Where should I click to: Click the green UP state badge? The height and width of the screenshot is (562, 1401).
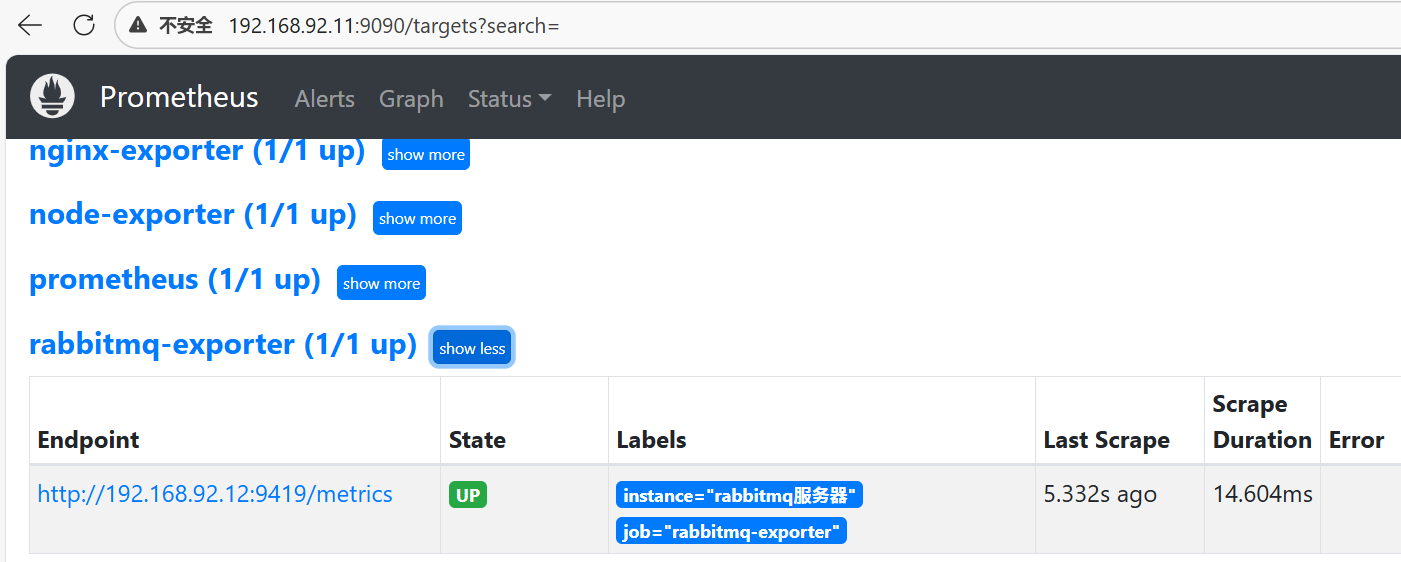pos(468,495)
